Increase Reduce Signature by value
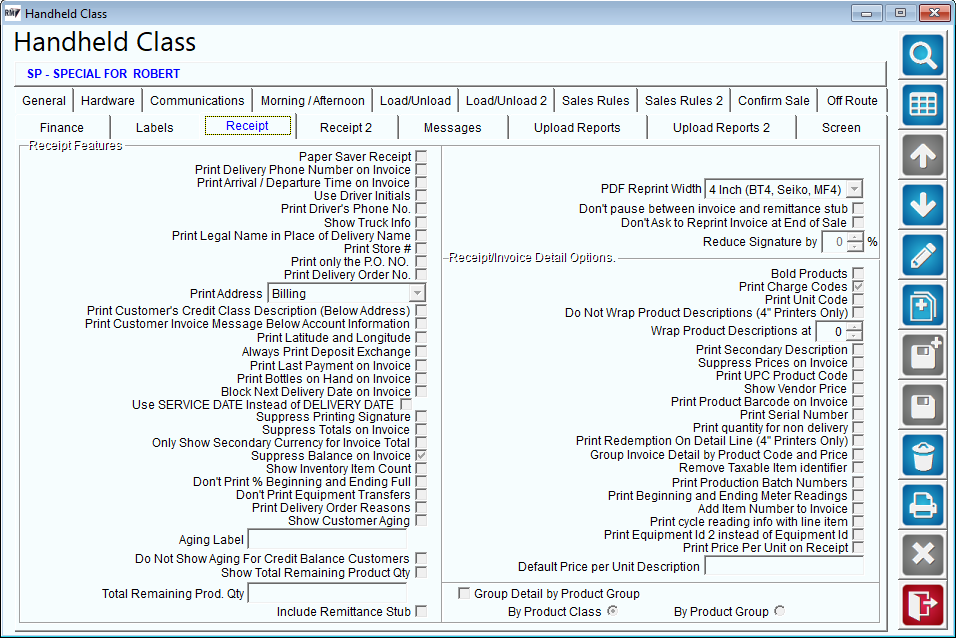The image size is (956, 638). pyautogui.click(x=855, y=237)
